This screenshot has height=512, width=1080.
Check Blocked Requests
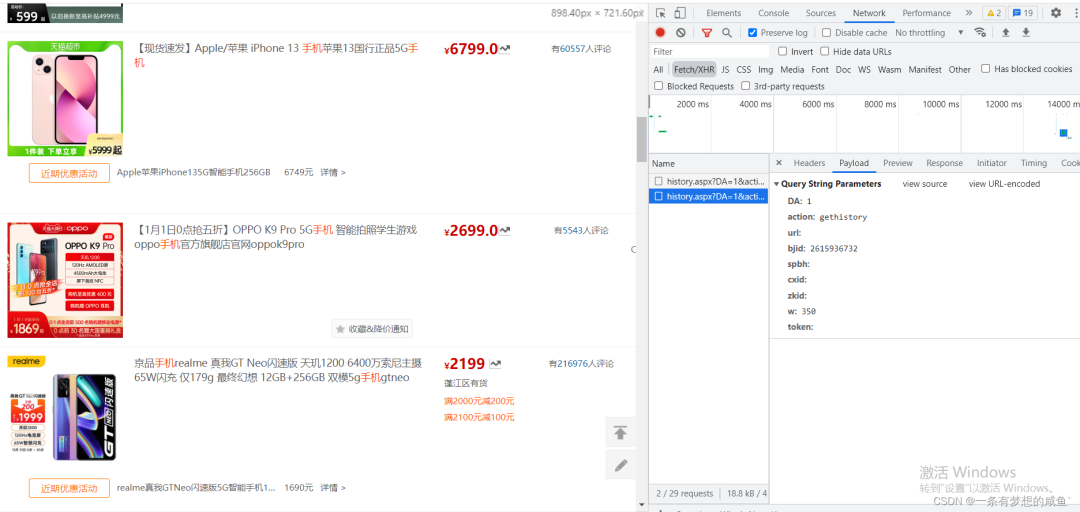click(x=658, y=86)
